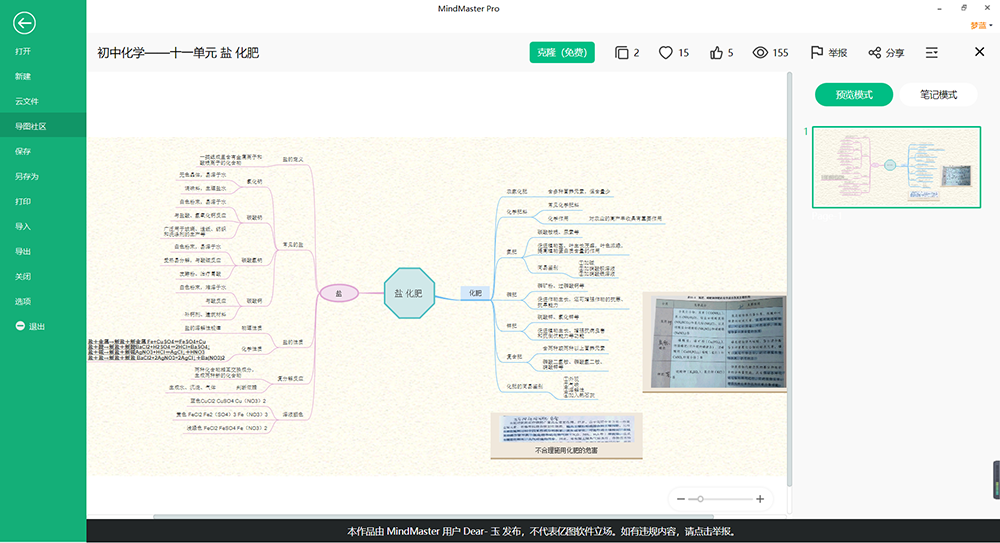Screen dimensions: 1000x543
Task: Zoom in with the plus button
Action: tap(760, 499)
